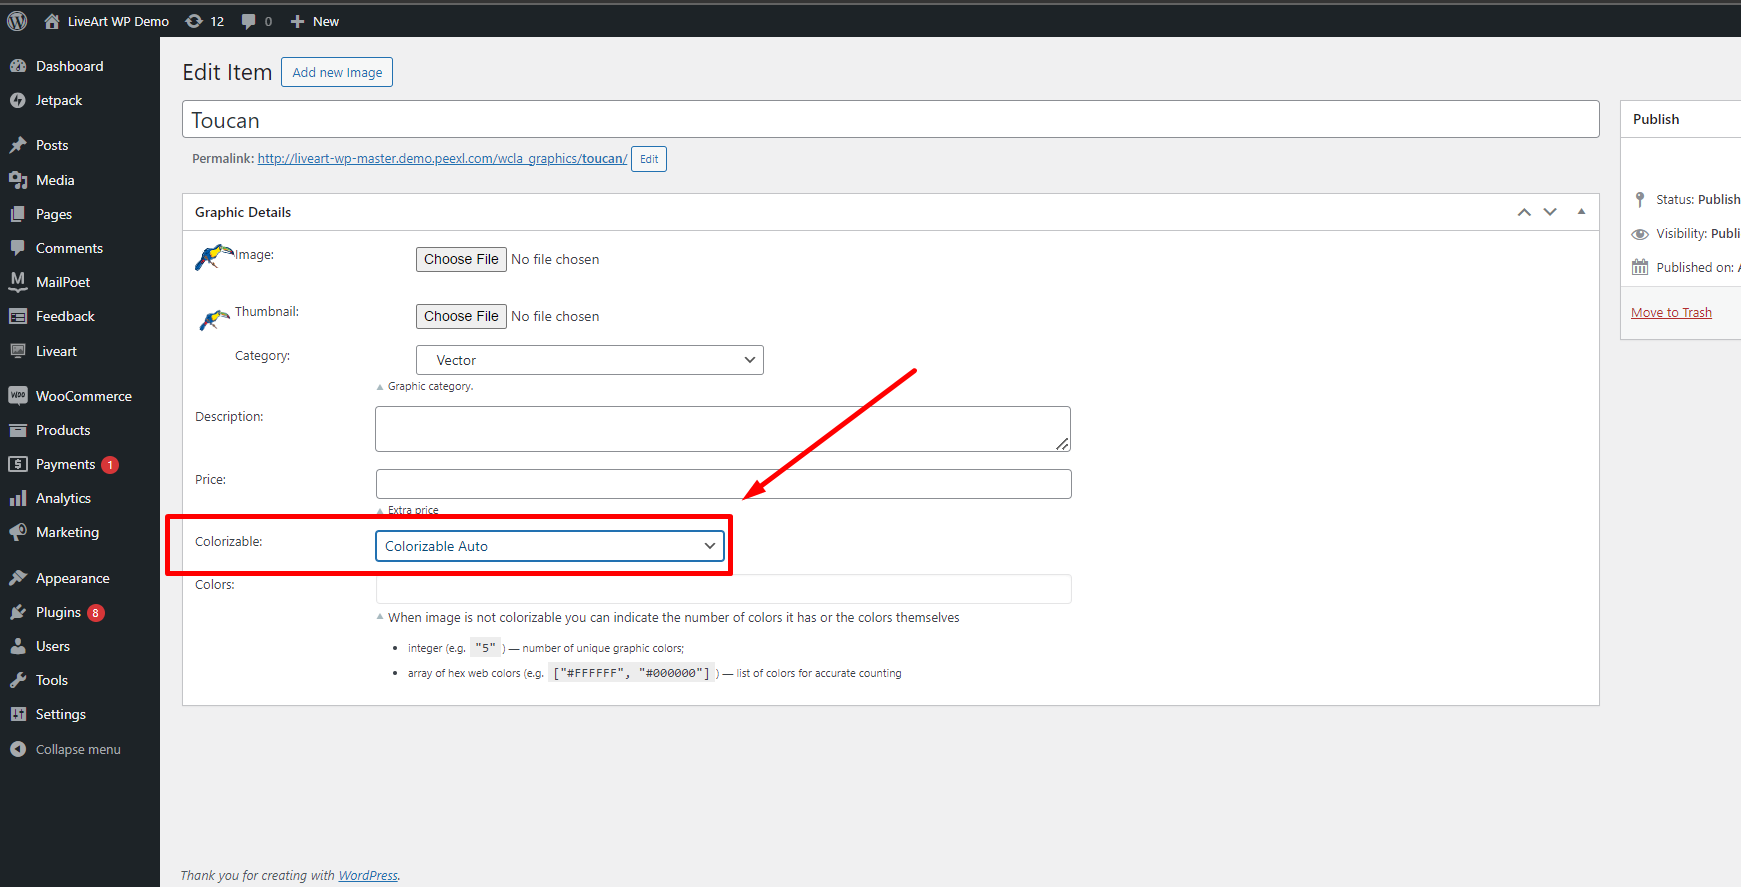Viewport: 1741px width, 887px height.
Task: Click the comments bubble icon in admin bar
Action: pyautogui.click(x=249, y=21)
